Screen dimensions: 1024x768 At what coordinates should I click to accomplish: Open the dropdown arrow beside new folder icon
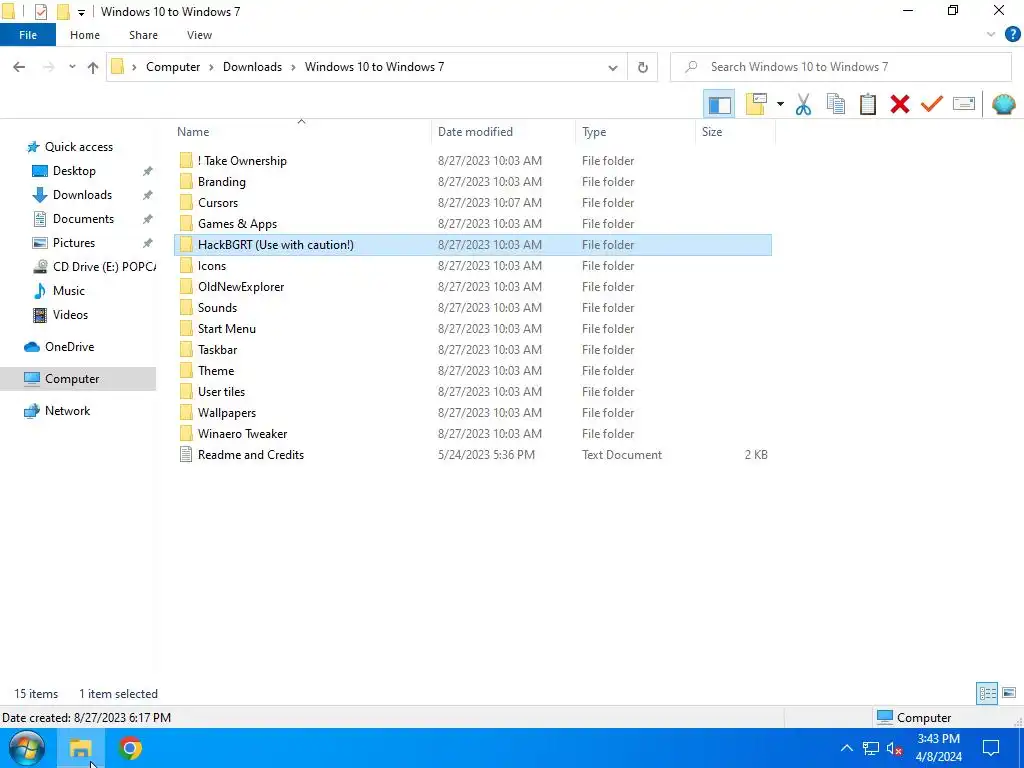tap(780, 104)
